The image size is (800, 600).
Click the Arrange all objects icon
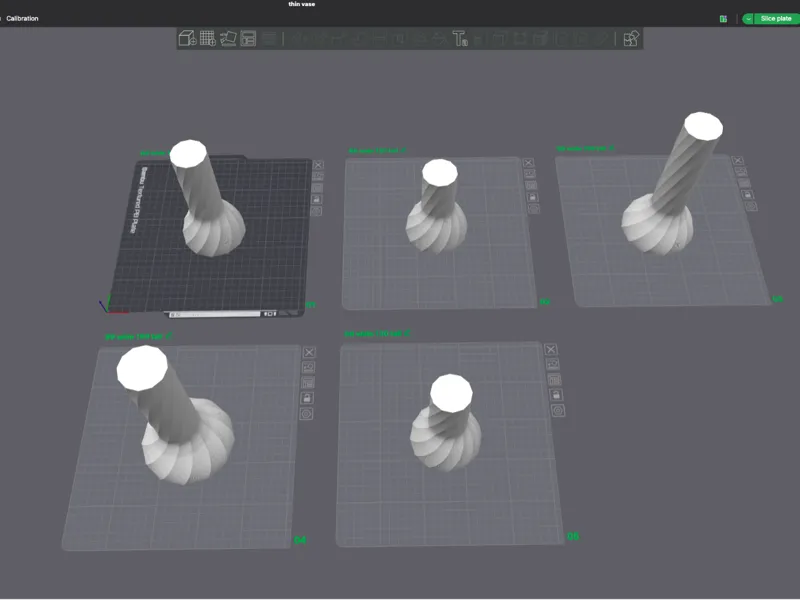click(x=248, y=38)
